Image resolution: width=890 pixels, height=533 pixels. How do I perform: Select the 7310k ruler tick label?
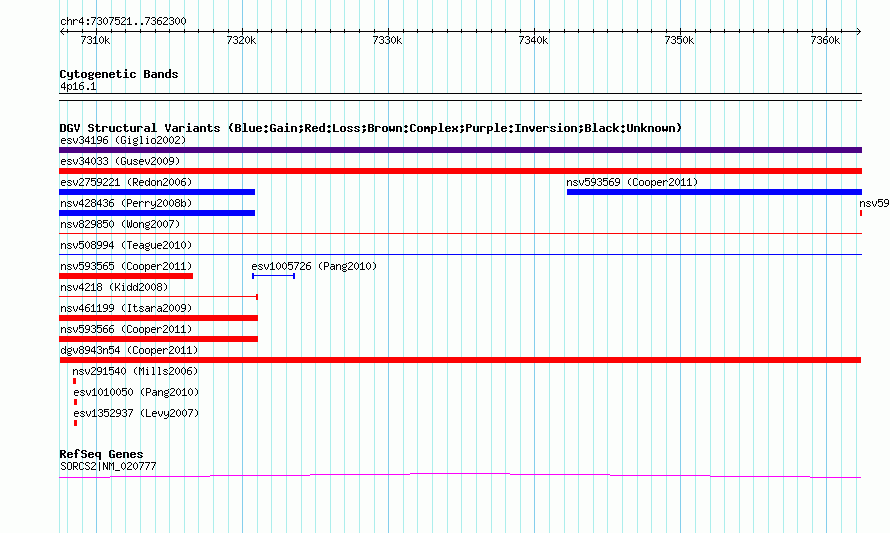pos(95,40)
